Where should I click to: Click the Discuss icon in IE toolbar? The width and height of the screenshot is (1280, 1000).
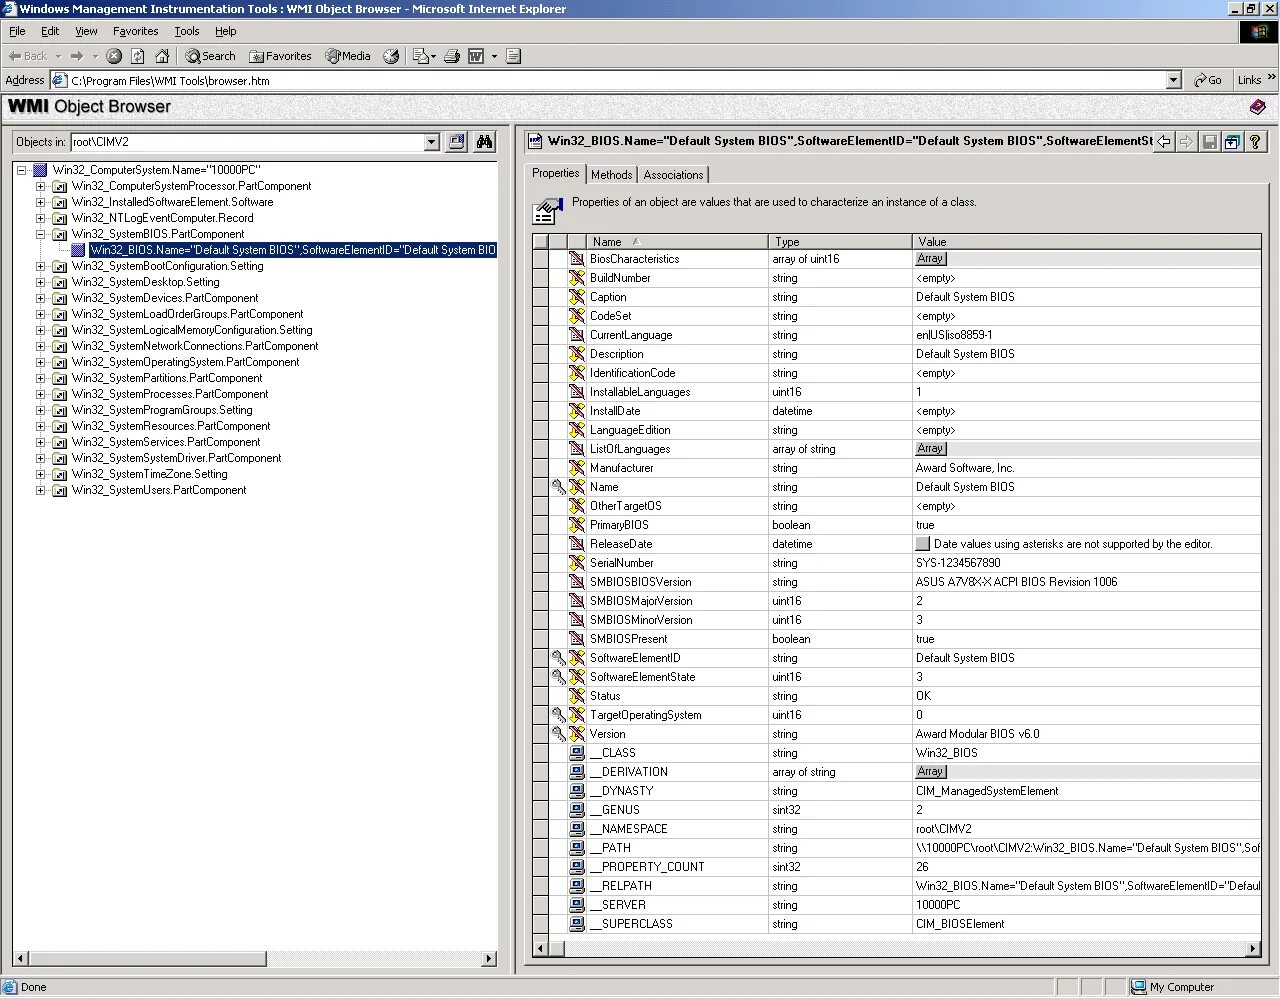click(x=513, y=56)
